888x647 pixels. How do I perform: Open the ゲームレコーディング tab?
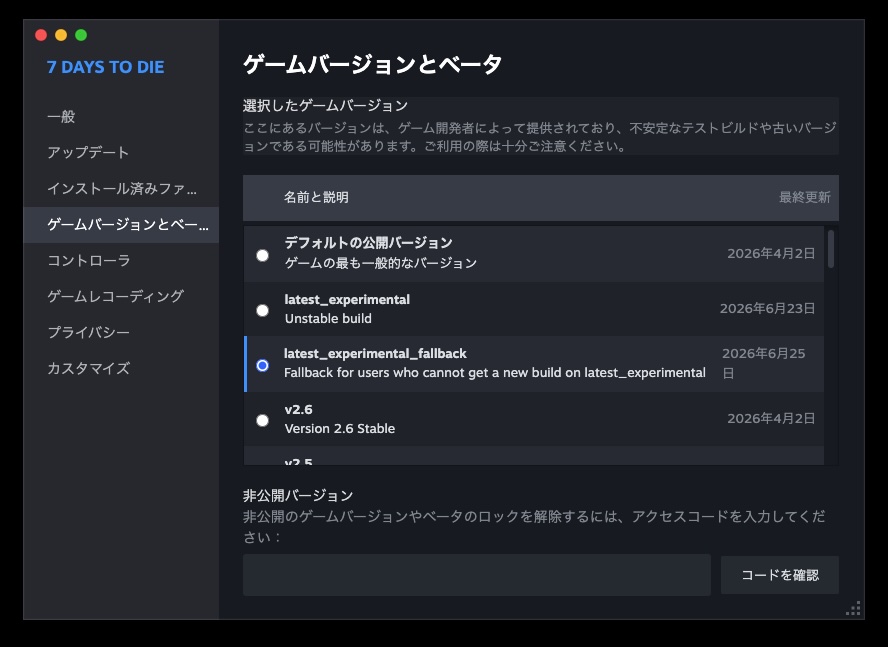pyautogui.click(x=121, y=296)
